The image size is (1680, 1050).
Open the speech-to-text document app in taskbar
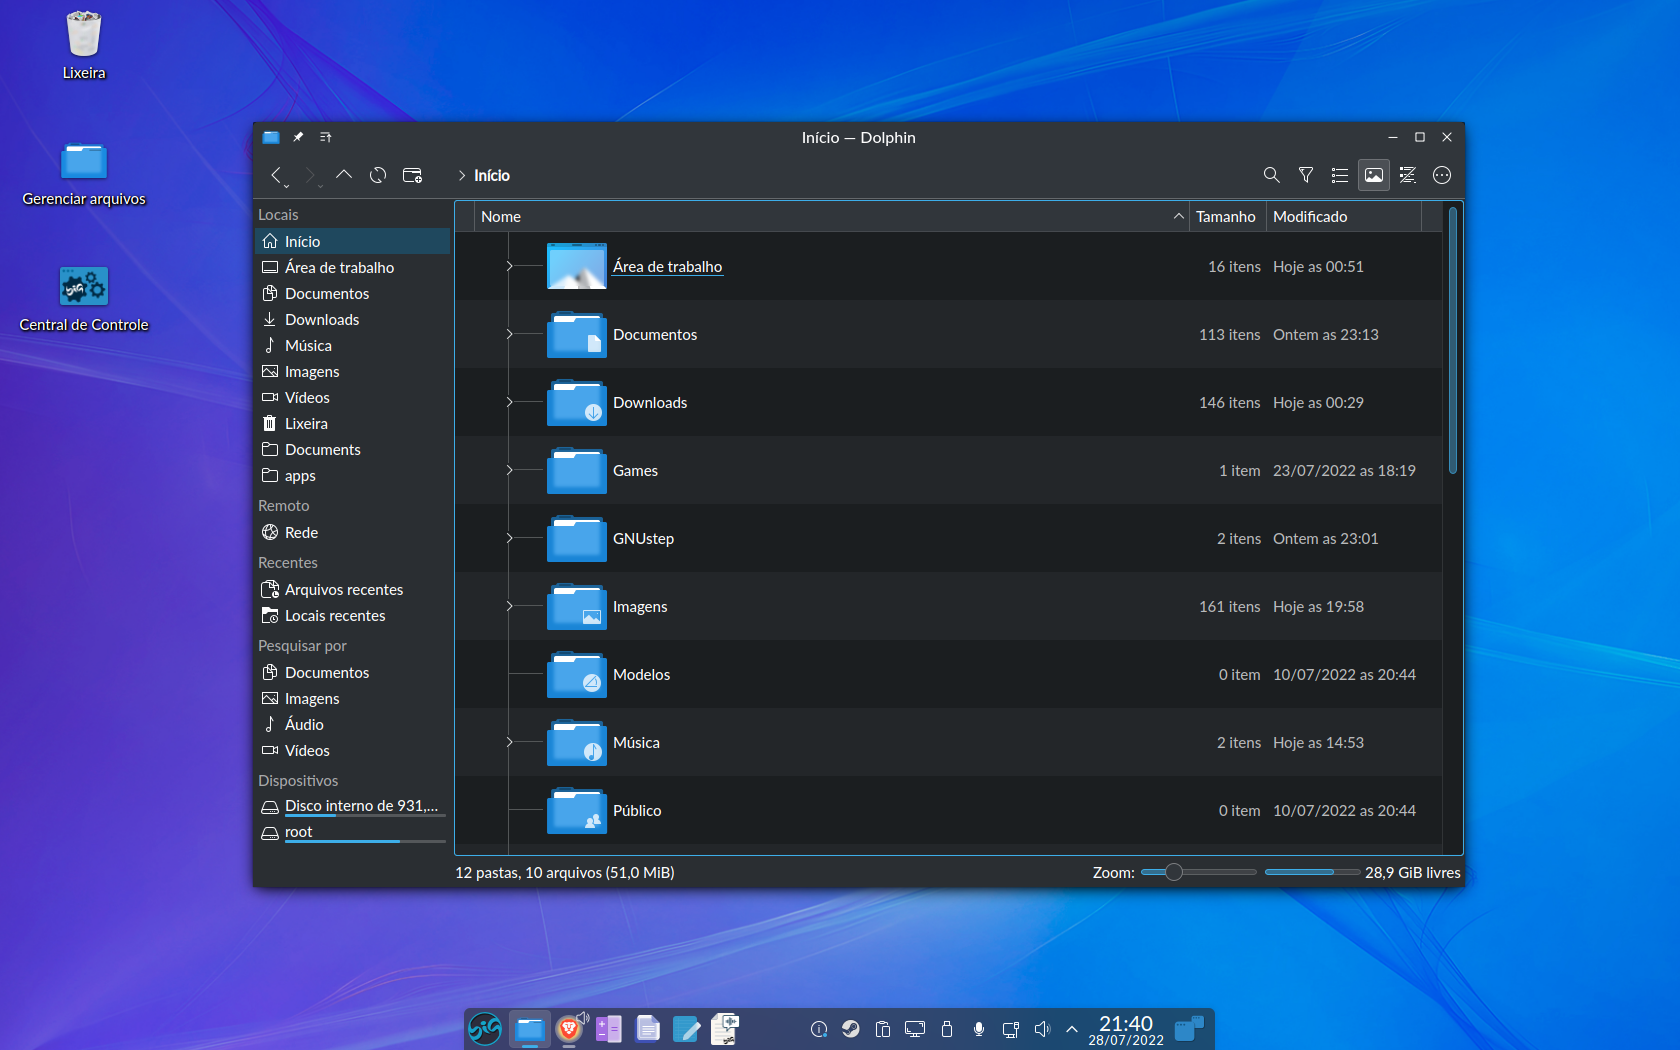click(725, 1028)
